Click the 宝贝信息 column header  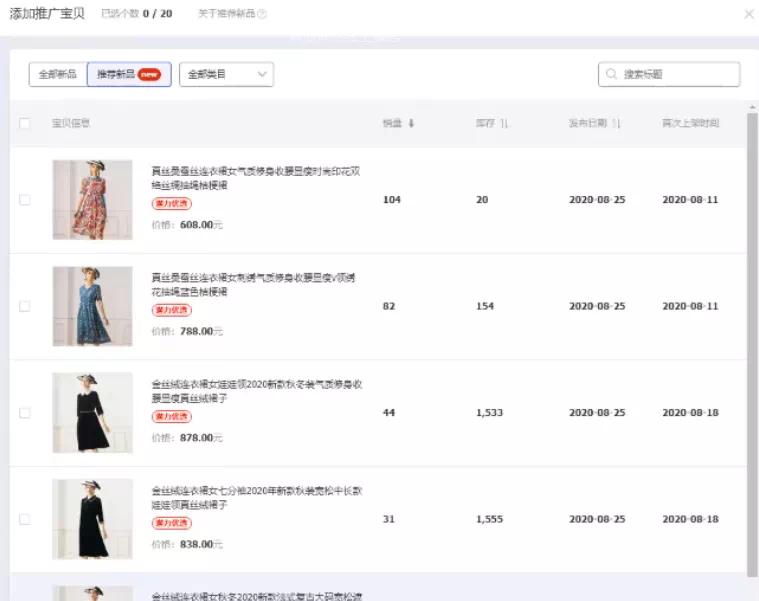point(71,123)
